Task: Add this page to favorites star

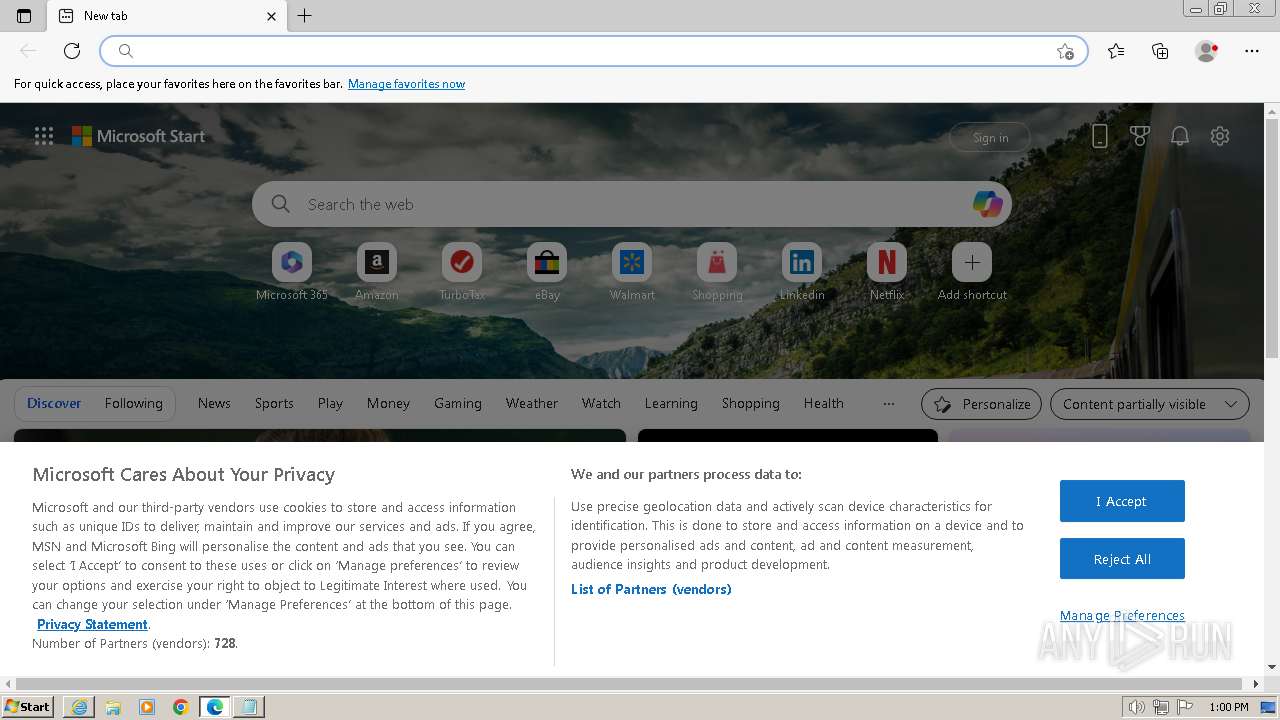Action: point(1065,51)
